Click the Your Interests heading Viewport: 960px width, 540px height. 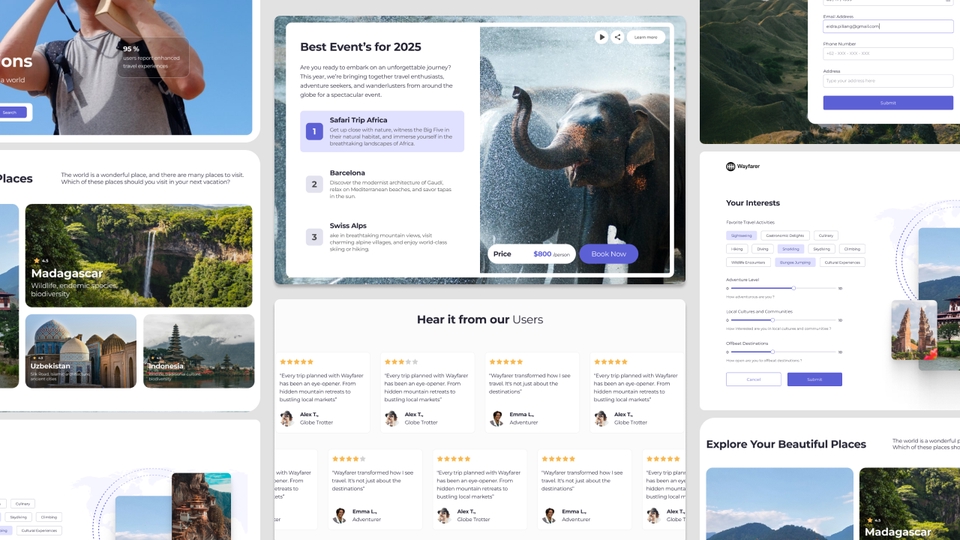click(753, 203)
